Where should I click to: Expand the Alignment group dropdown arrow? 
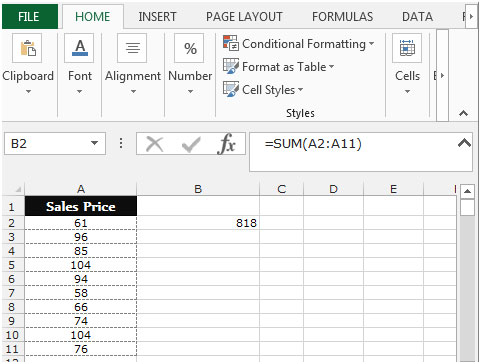(133, 91)
